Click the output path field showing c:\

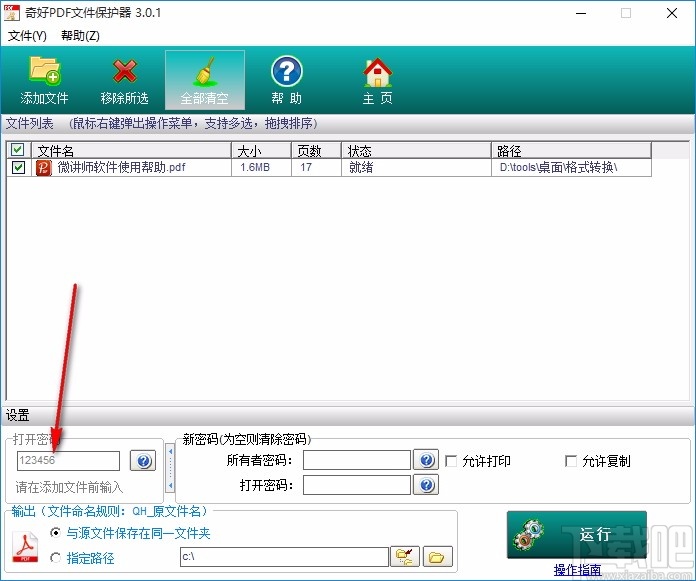coord(284,557)
